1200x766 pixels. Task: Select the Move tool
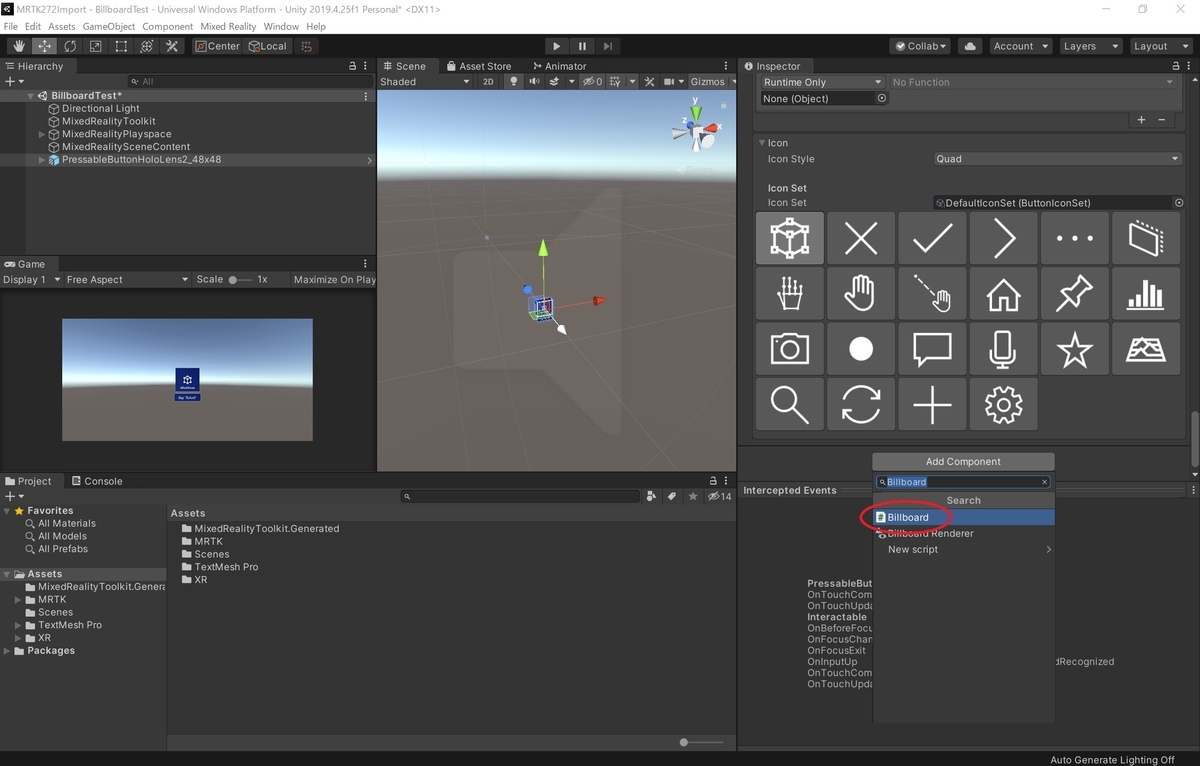45,46
